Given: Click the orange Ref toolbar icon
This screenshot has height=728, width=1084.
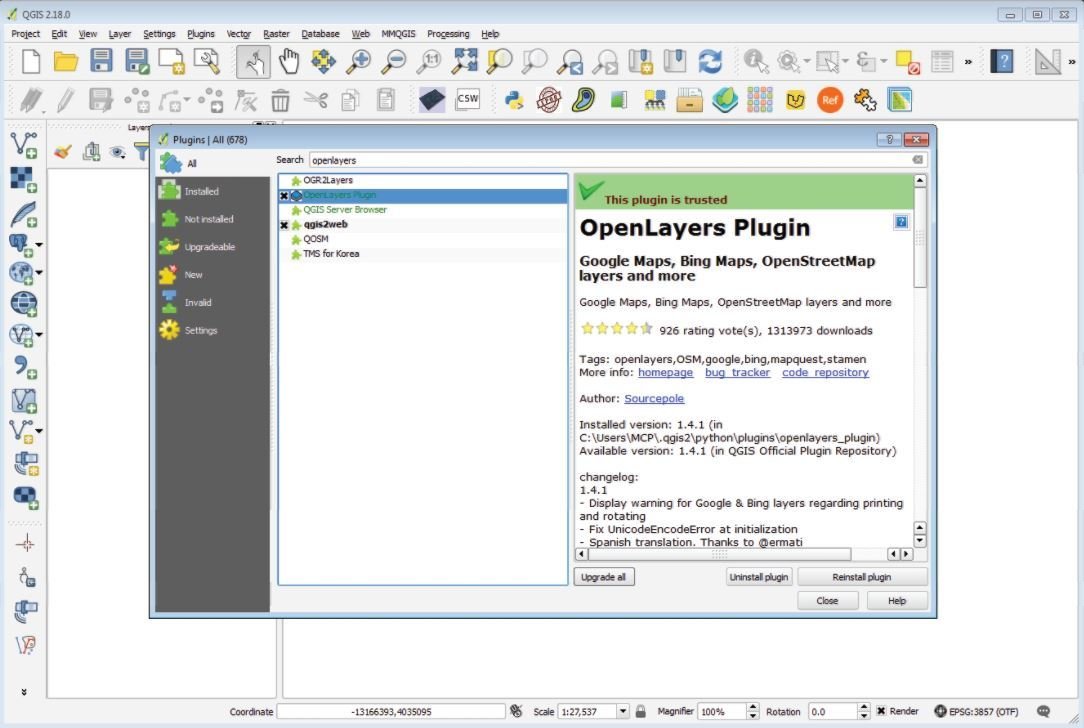Looking at the screenshot, I should click(830, 100).
